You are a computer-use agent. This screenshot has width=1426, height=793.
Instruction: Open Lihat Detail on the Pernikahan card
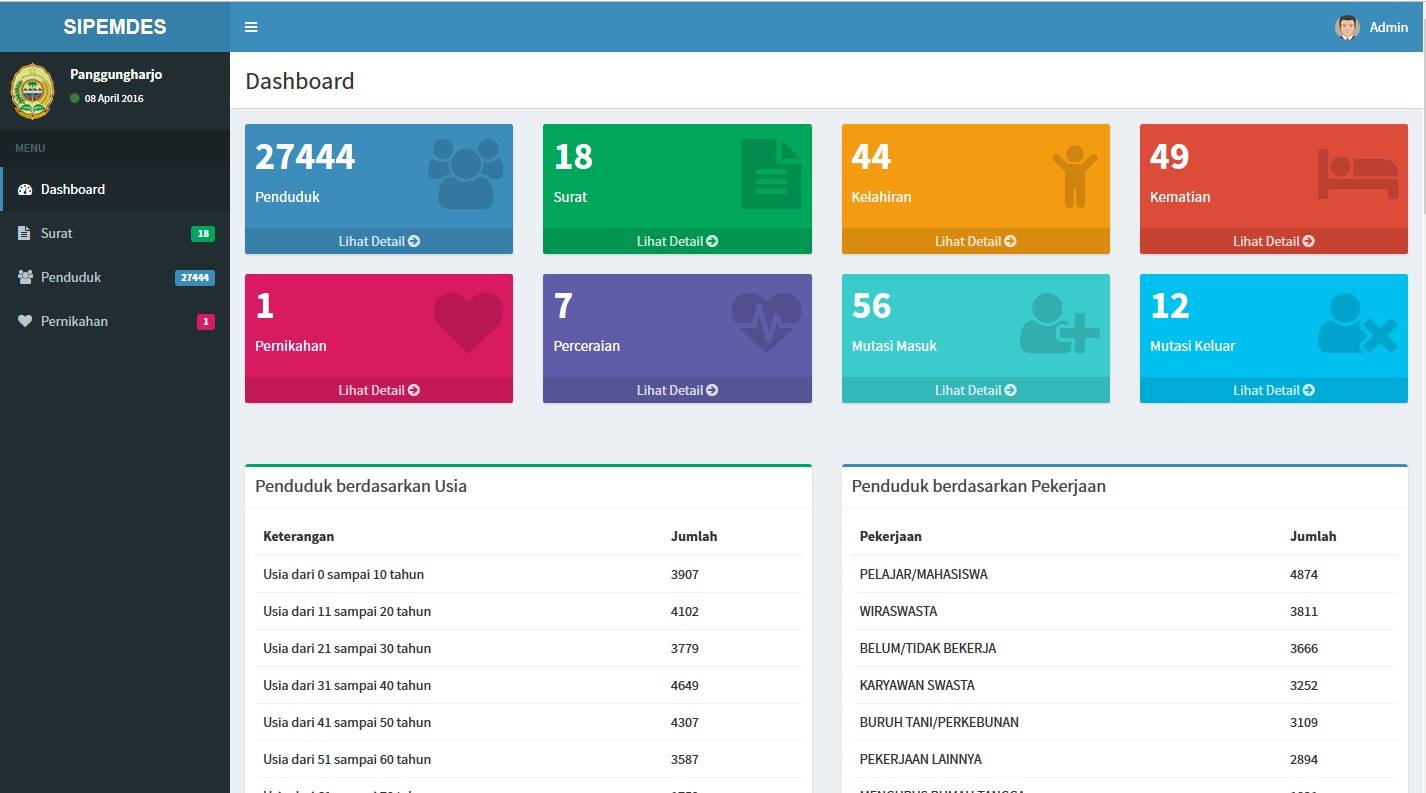click(379, 390)
